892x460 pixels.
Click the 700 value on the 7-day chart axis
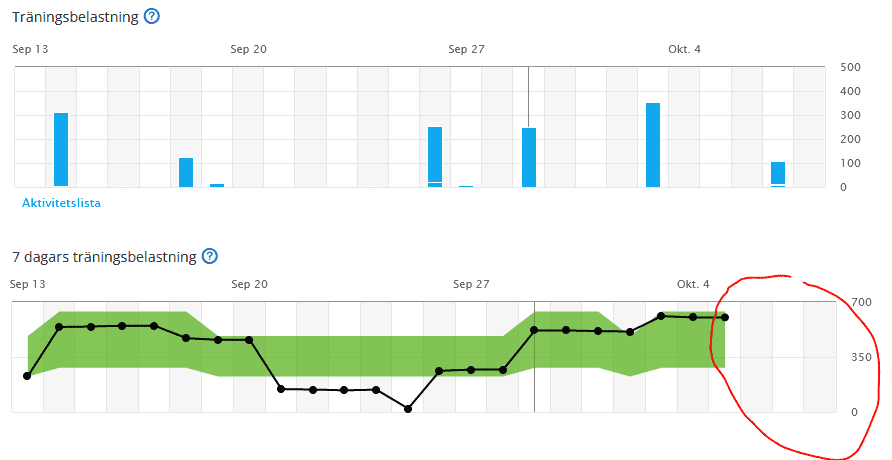(860, 302)
